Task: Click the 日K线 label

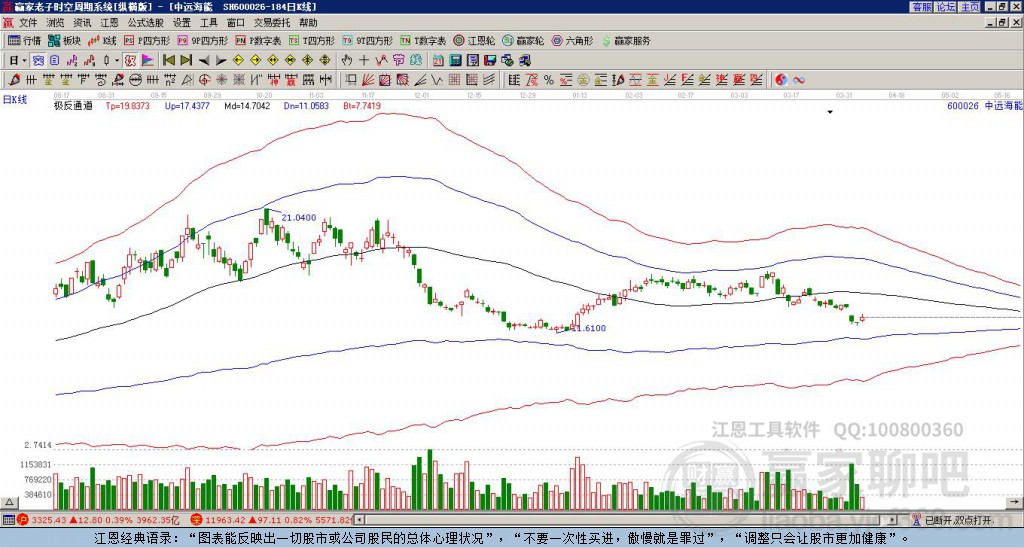Action: (15, 99)
